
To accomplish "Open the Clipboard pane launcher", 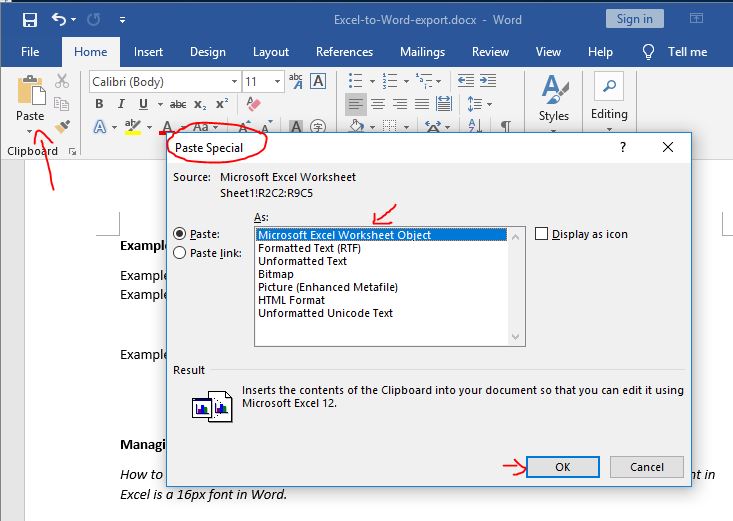I will tap(72, 151).
